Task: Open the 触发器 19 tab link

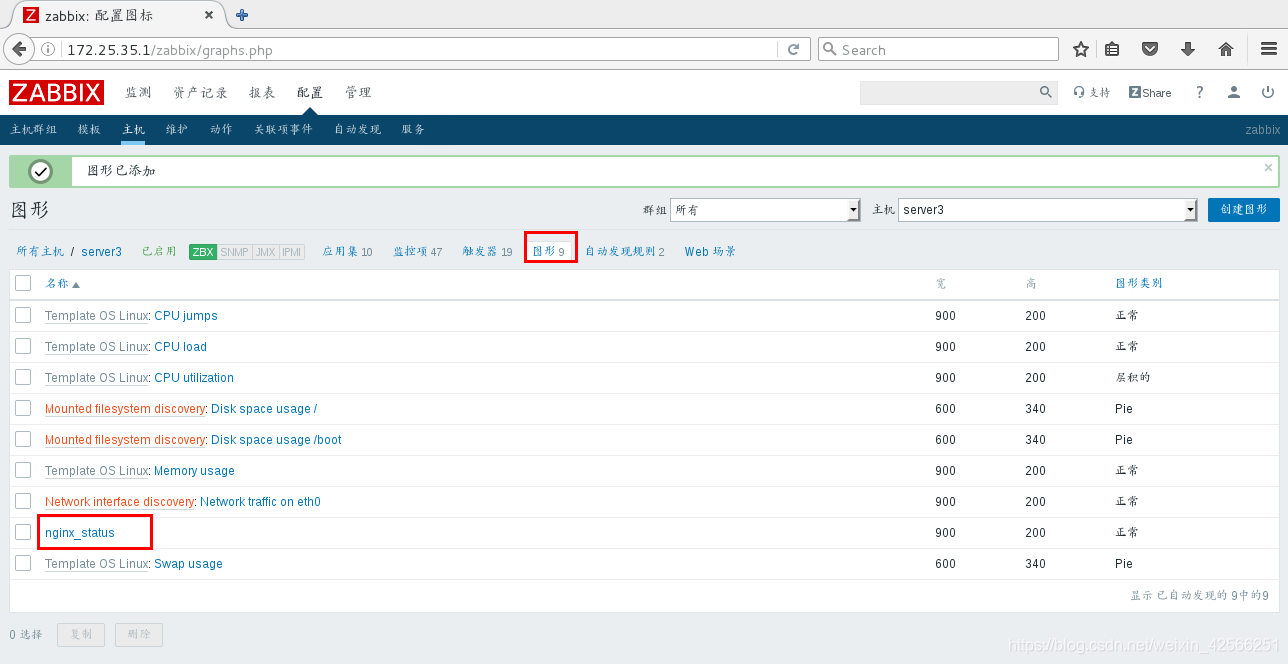Action: 487,252
